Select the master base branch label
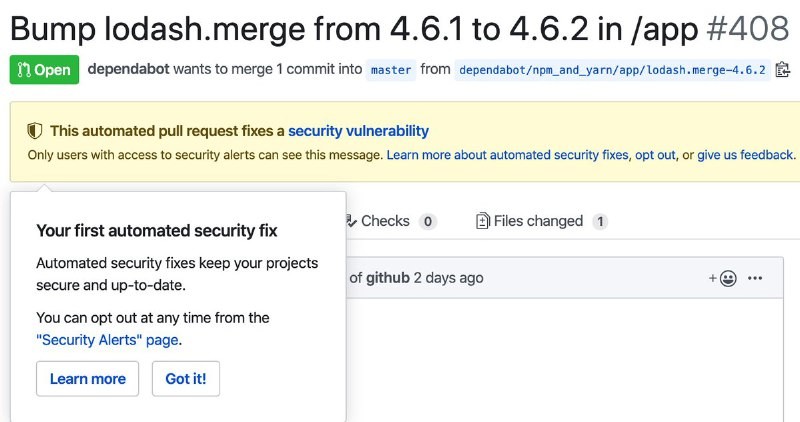Image resolution: width=800 pixels, height=422 pixels. tap(390, 70)
